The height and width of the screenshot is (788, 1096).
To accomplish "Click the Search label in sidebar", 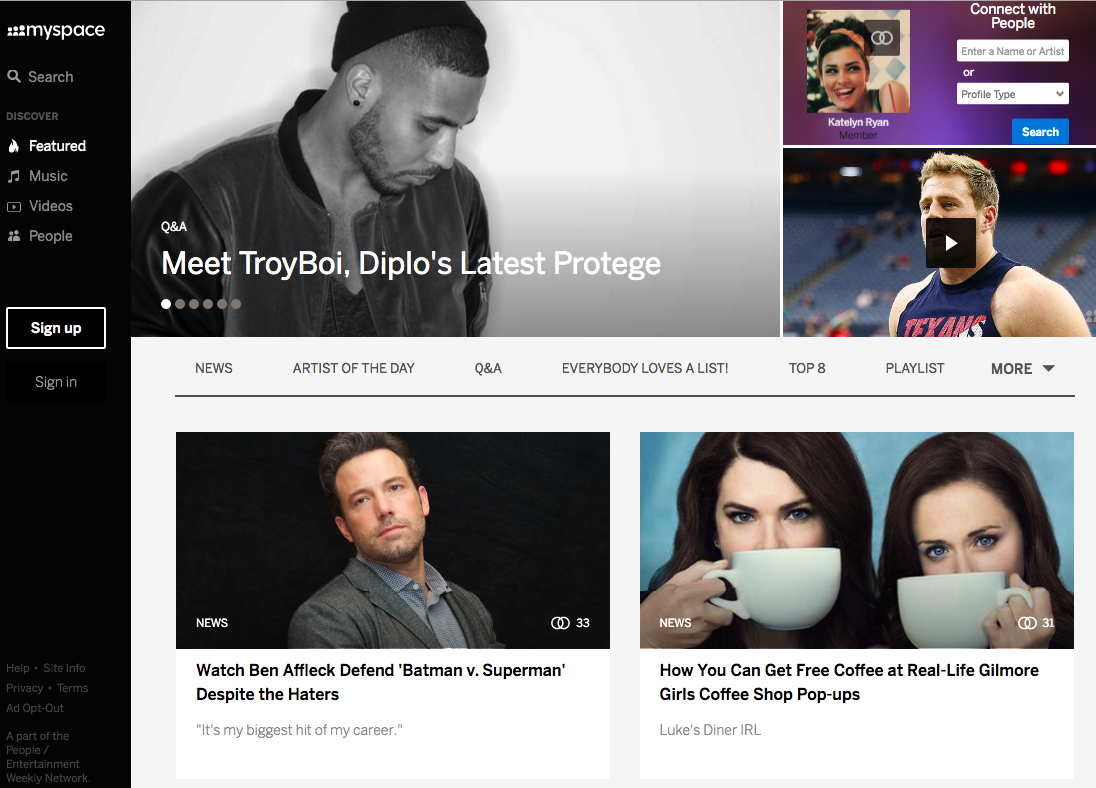I will 50,77.
